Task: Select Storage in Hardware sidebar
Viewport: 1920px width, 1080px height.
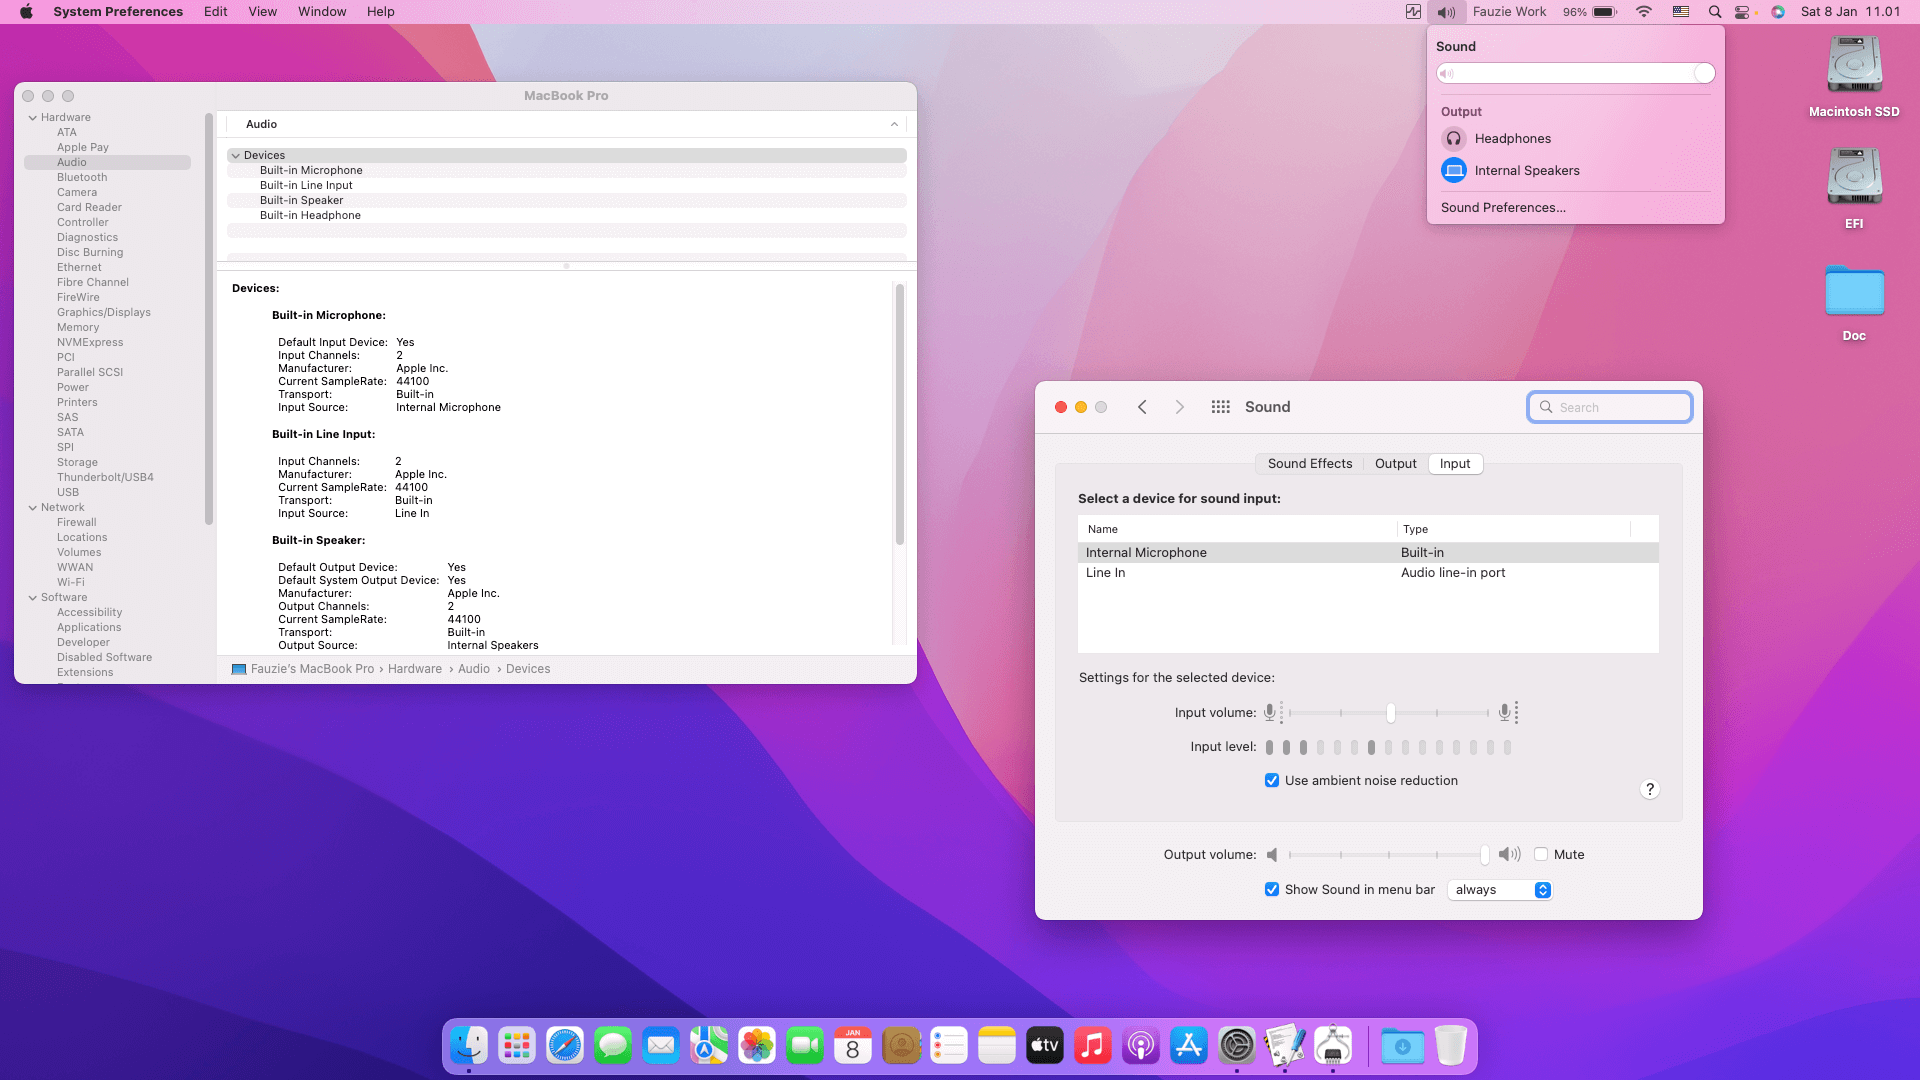Action: coord(77,463)
